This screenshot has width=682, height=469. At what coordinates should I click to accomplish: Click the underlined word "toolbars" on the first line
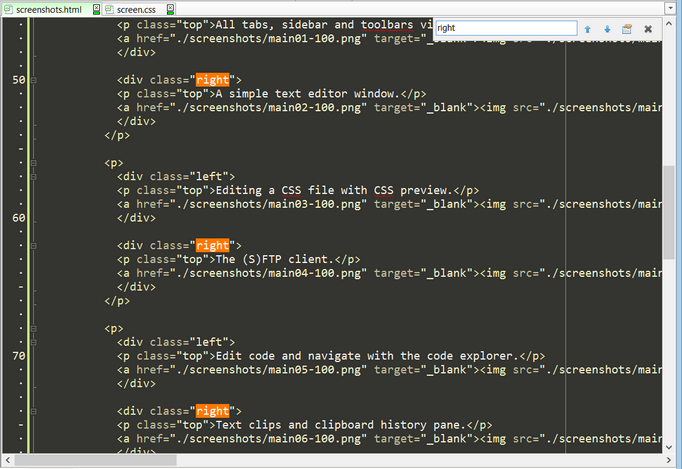pyautogui.click(x=387, y=25)
